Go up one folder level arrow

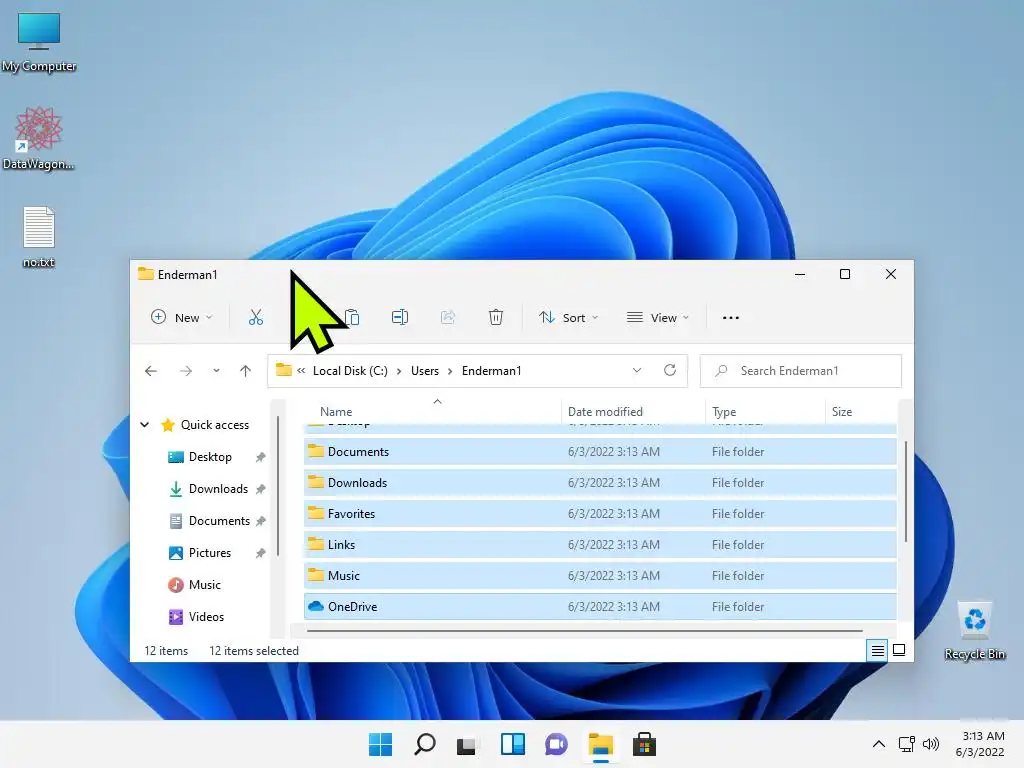point(245,371)
